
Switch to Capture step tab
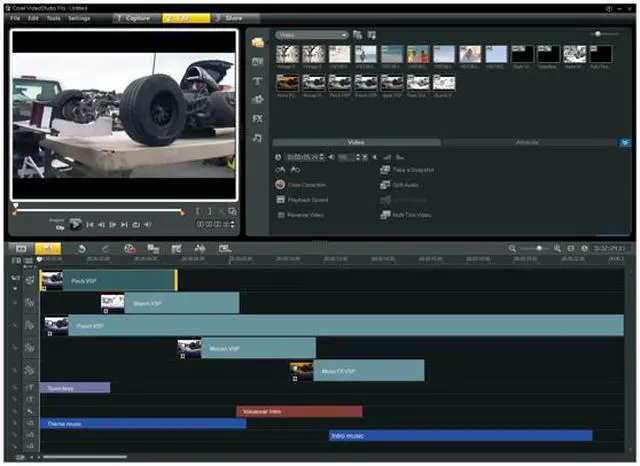click(137, 18)
